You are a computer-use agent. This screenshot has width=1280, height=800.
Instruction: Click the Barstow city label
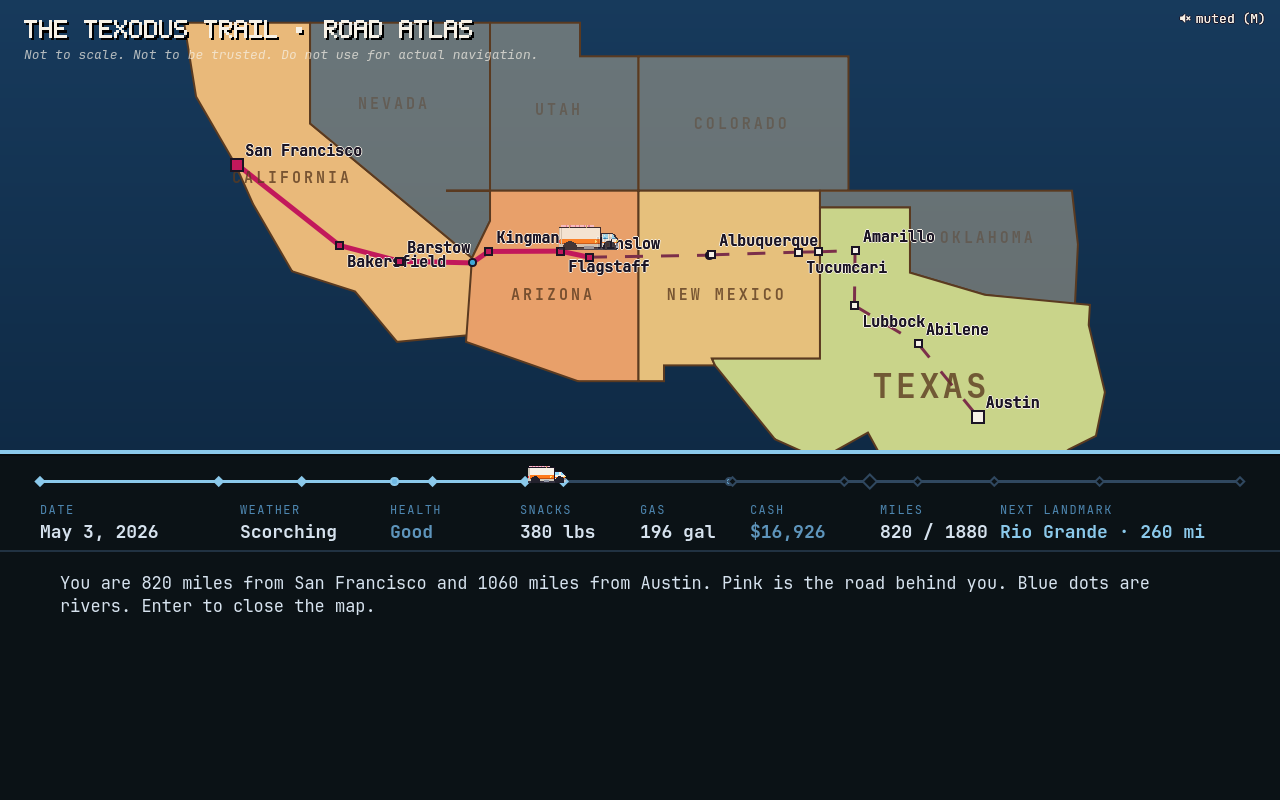click(438, 247)
